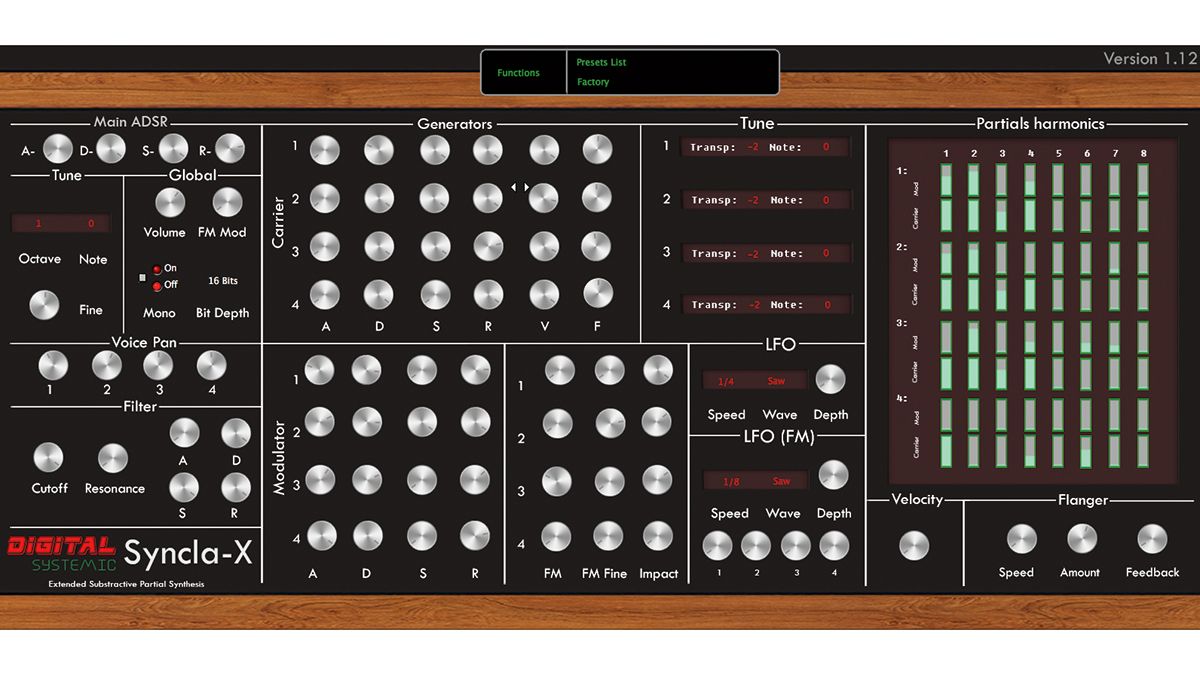Image resolution: width=1200 pixels, height=675 pixels.
Task: Adjust the Resonance knob
Action: 113,460
